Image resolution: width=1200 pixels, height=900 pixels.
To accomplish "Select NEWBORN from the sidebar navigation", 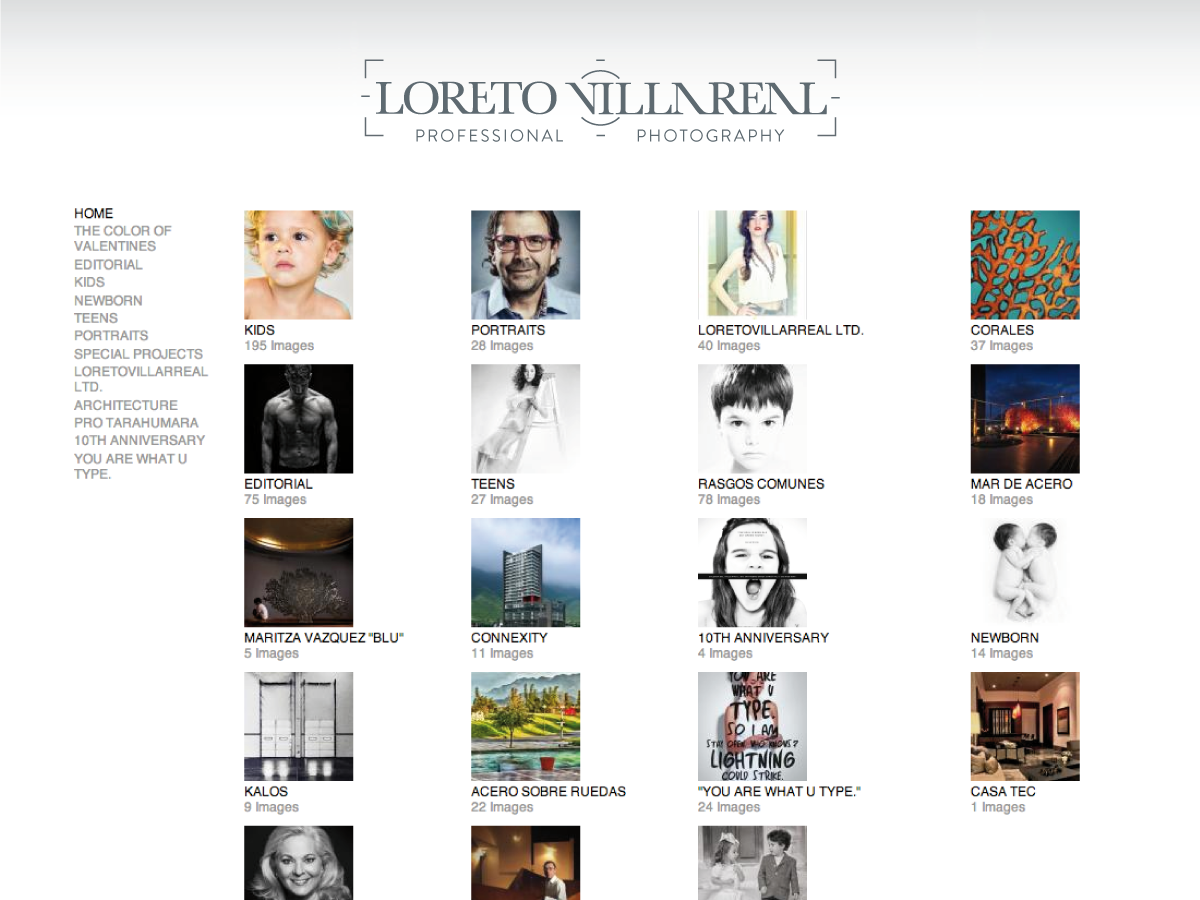I will [107, 300].
